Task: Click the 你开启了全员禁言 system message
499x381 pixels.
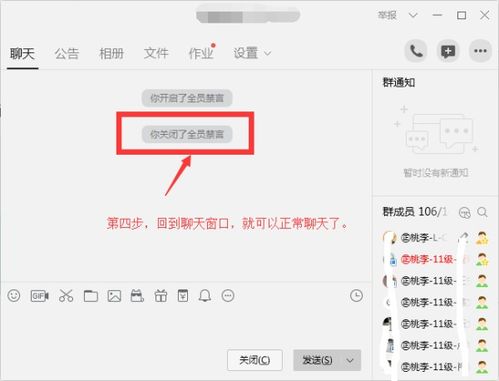Action: (x=187, y=98)
